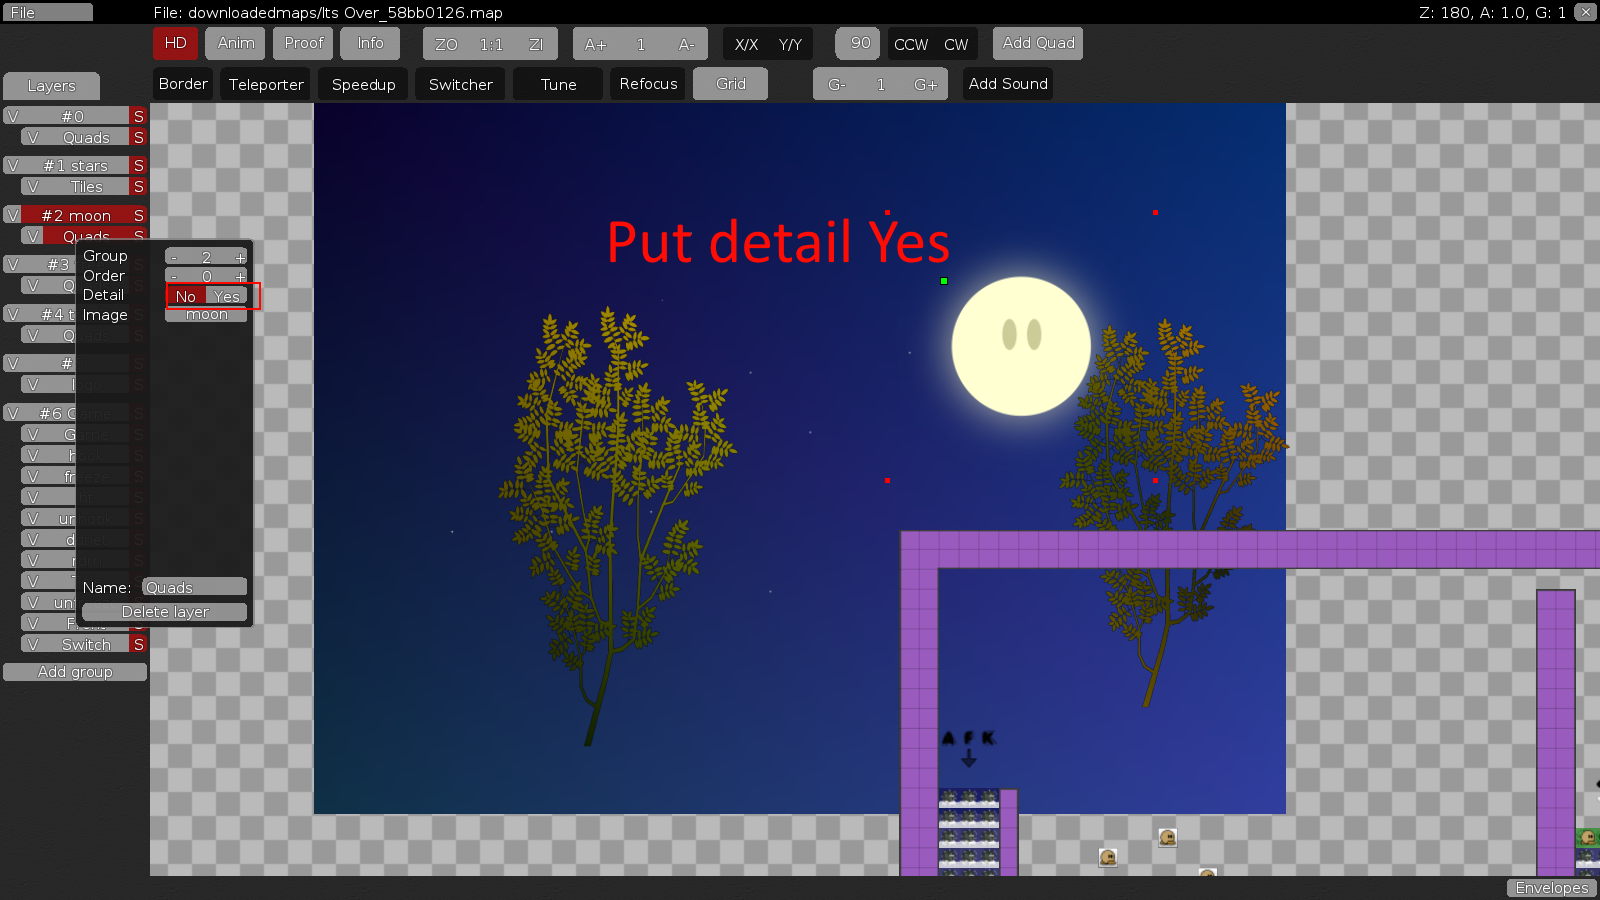
Task: Rotate clockwise using the CW button
Action: tap(957, 44)
